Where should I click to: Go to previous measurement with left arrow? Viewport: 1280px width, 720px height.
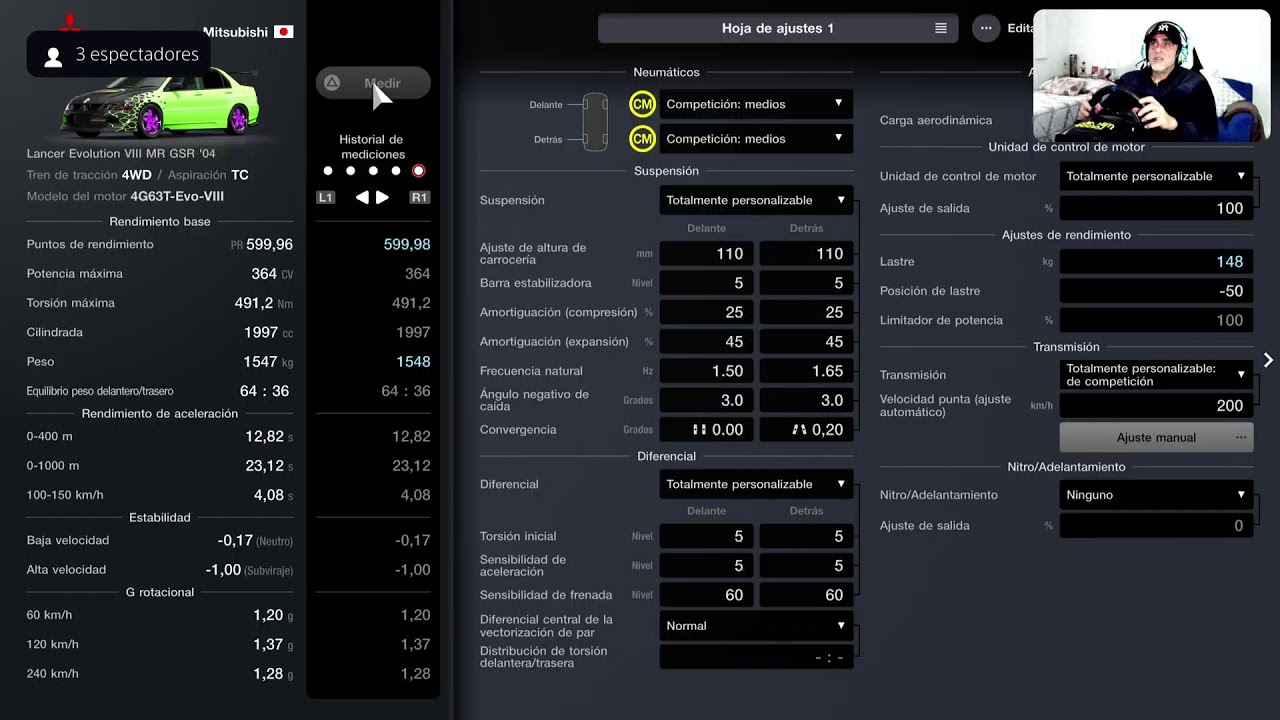362,198
